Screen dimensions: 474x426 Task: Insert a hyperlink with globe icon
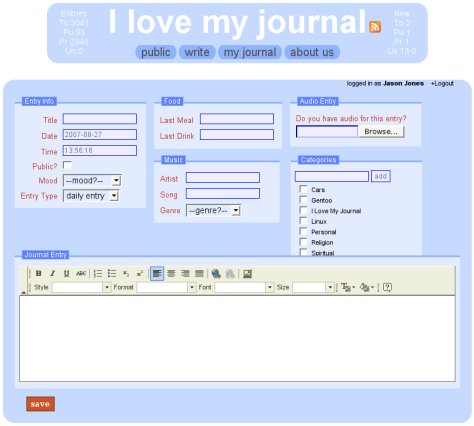216,274
